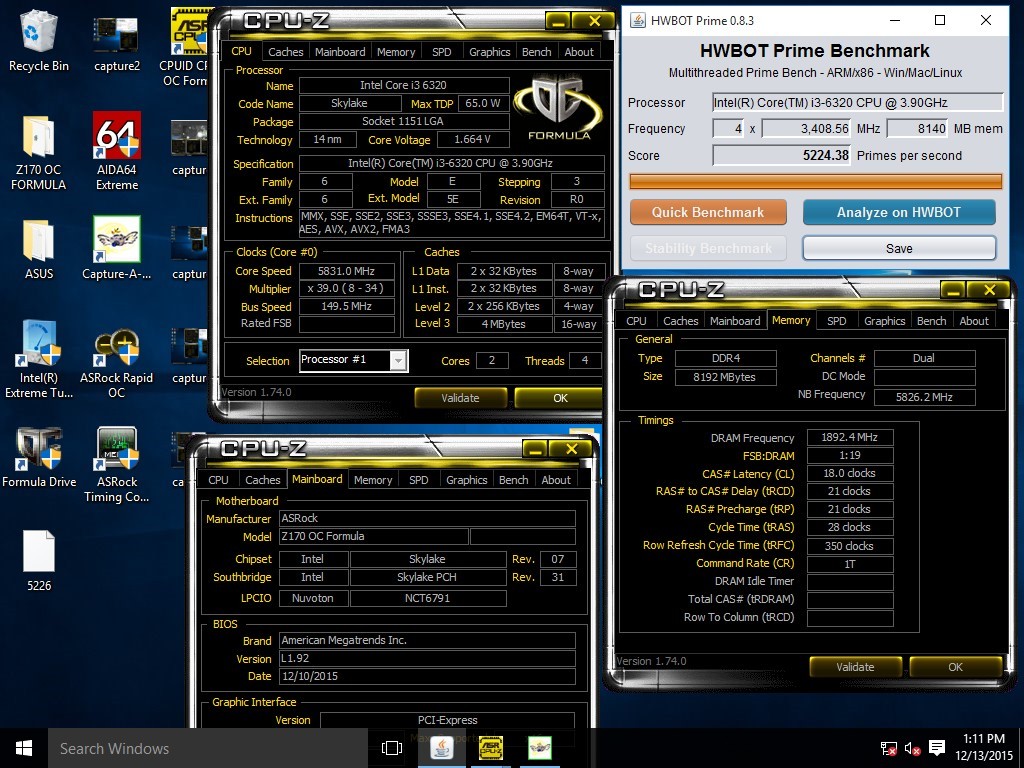Screen dimensions: 1024x768
Task: Launch ASRock Timing Configurator shortcut
Action: (x=116, y=464)
